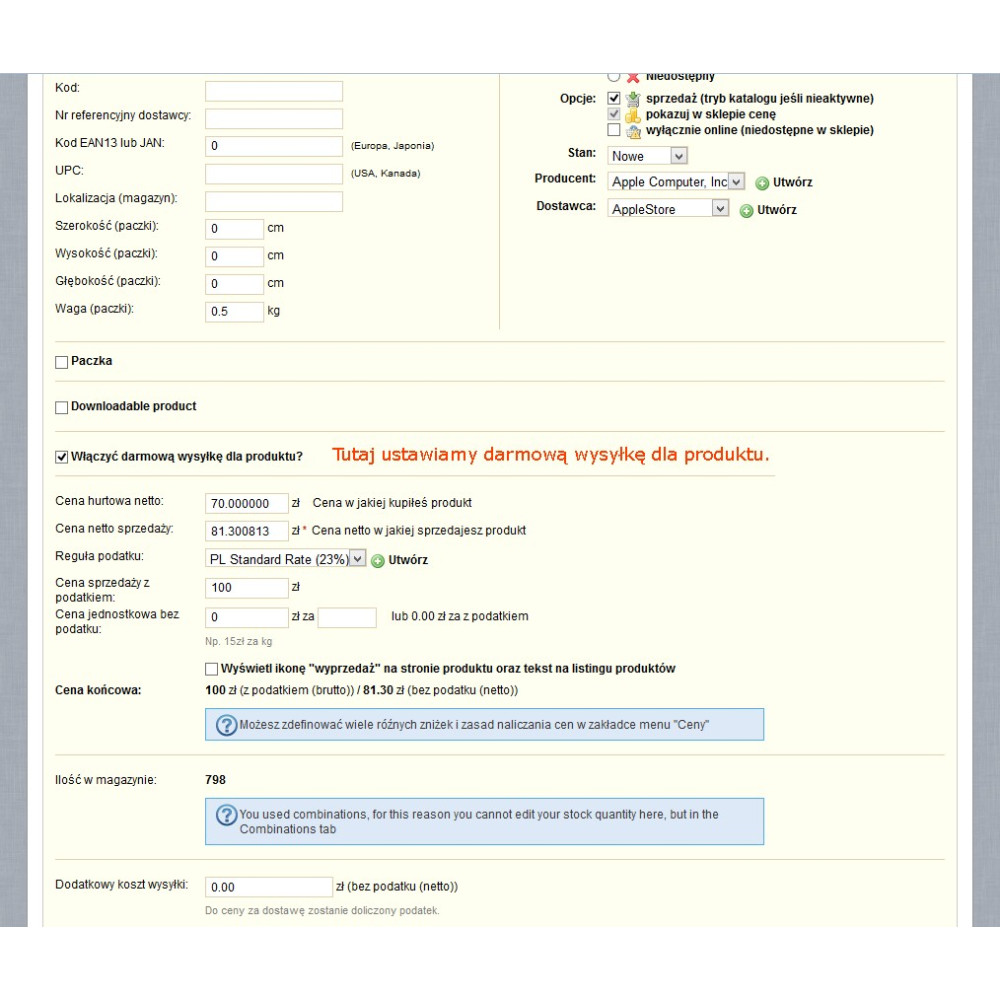1000x1000 pixels.
Task: Click the Wysokość (paczki) field
Action: point(234,256)
